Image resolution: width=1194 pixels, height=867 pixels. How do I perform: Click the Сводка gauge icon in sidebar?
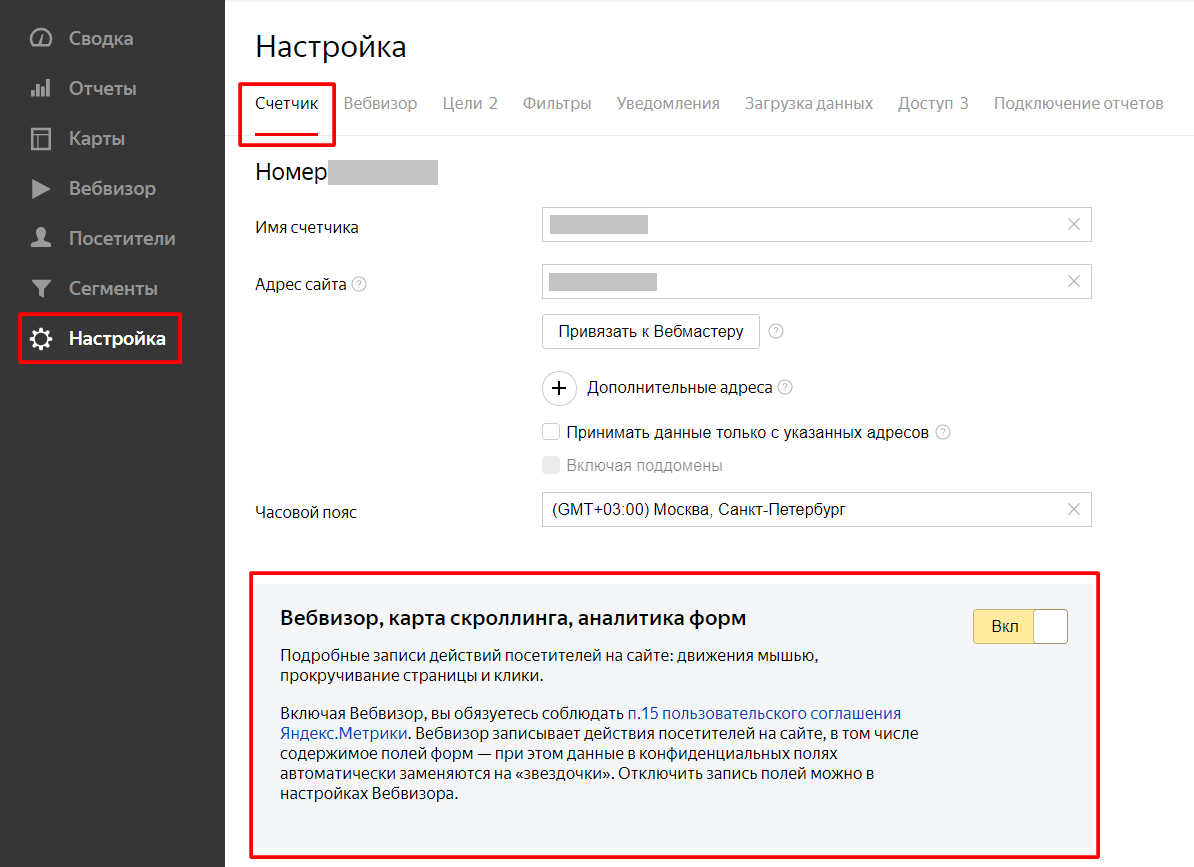click(x=40, y=39)
